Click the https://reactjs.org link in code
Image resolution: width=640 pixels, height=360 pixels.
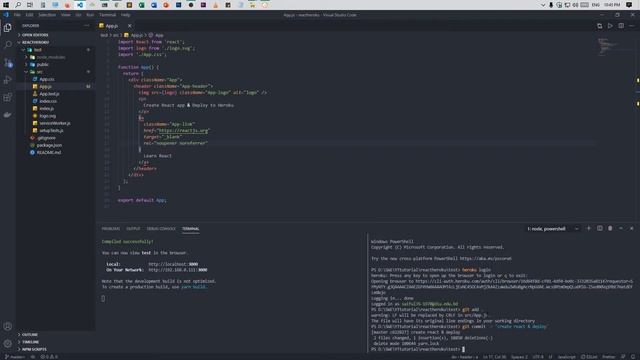pyautogui.click(x=184, y=131)
